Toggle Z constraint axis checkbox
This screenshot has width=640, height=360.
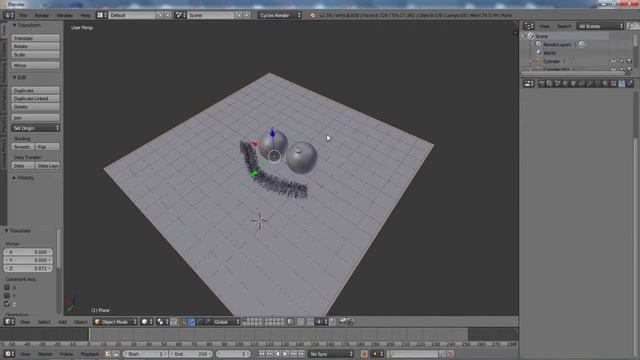[7, 304]
